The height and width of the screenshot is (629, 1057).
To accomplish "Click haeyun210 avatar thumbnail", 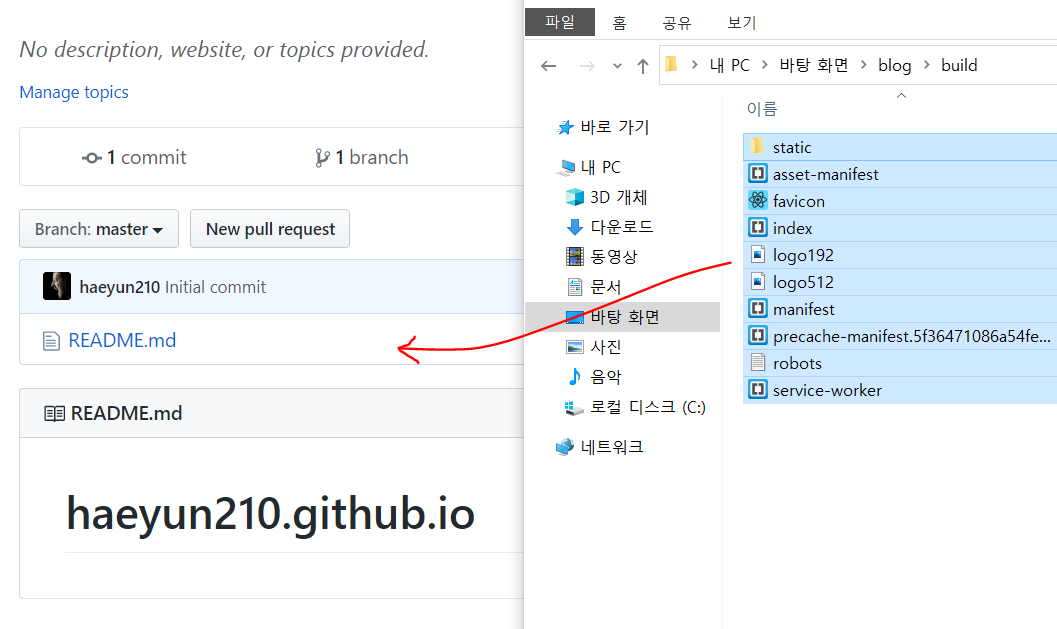I will (x=57, y=286).
